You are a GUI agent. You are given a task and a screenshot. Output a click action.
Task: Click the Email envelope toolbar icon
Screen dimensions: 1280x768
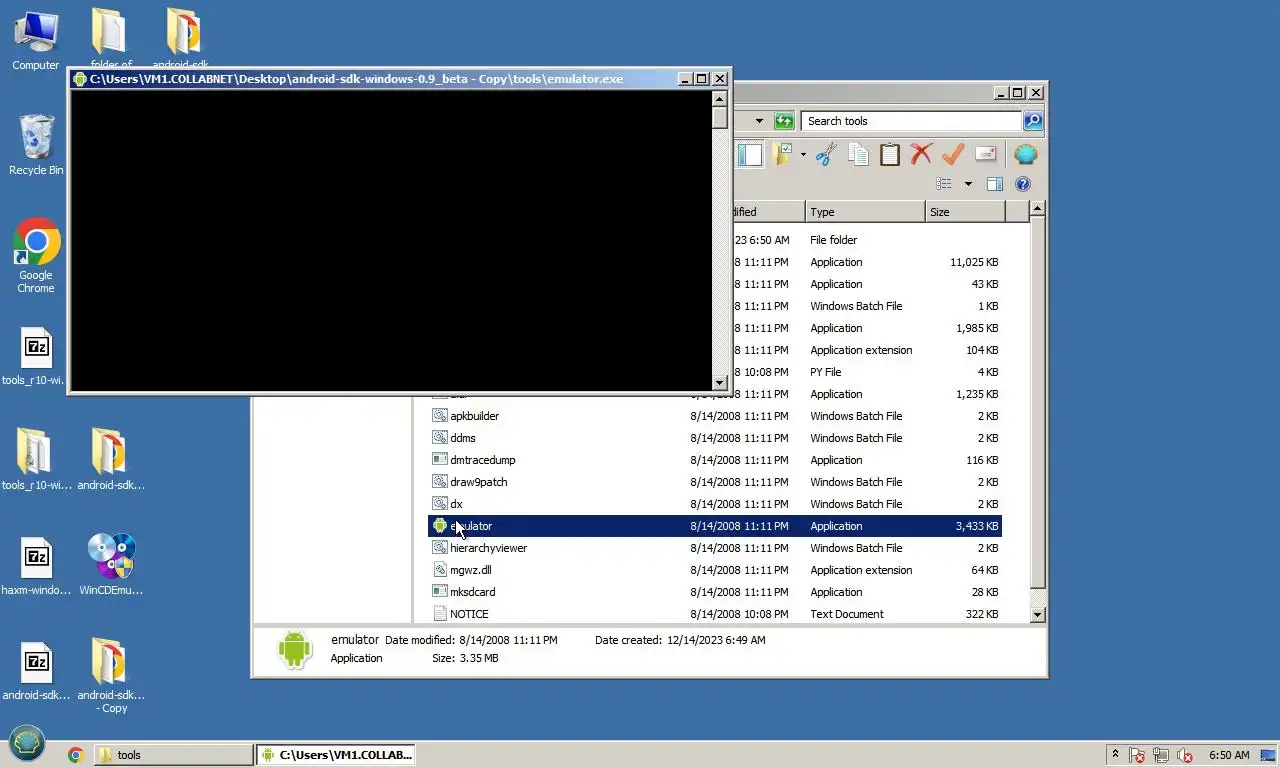pyautogui.click(x=986, y=154)
